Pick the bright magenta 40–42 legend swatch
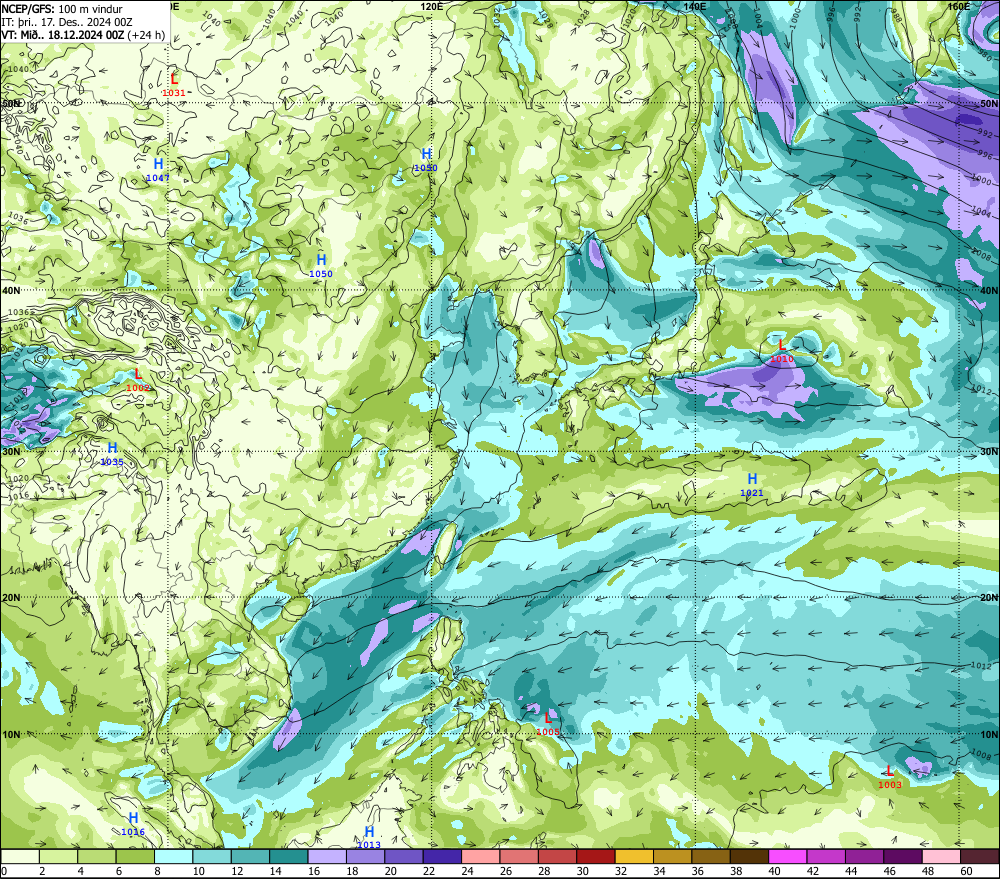Screen dimensions: 1000x879 (x=787, y=856)
